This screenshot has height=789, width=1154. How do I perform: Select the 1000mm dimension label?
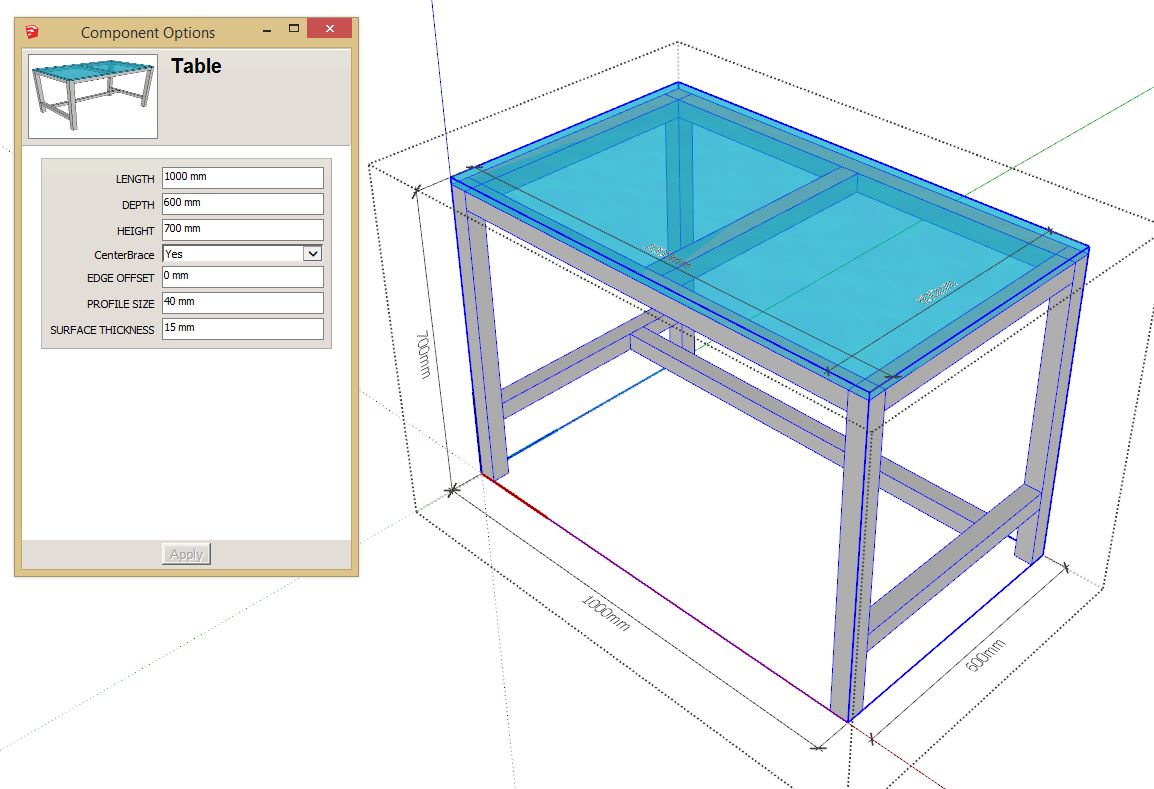(x=606, y=613)
